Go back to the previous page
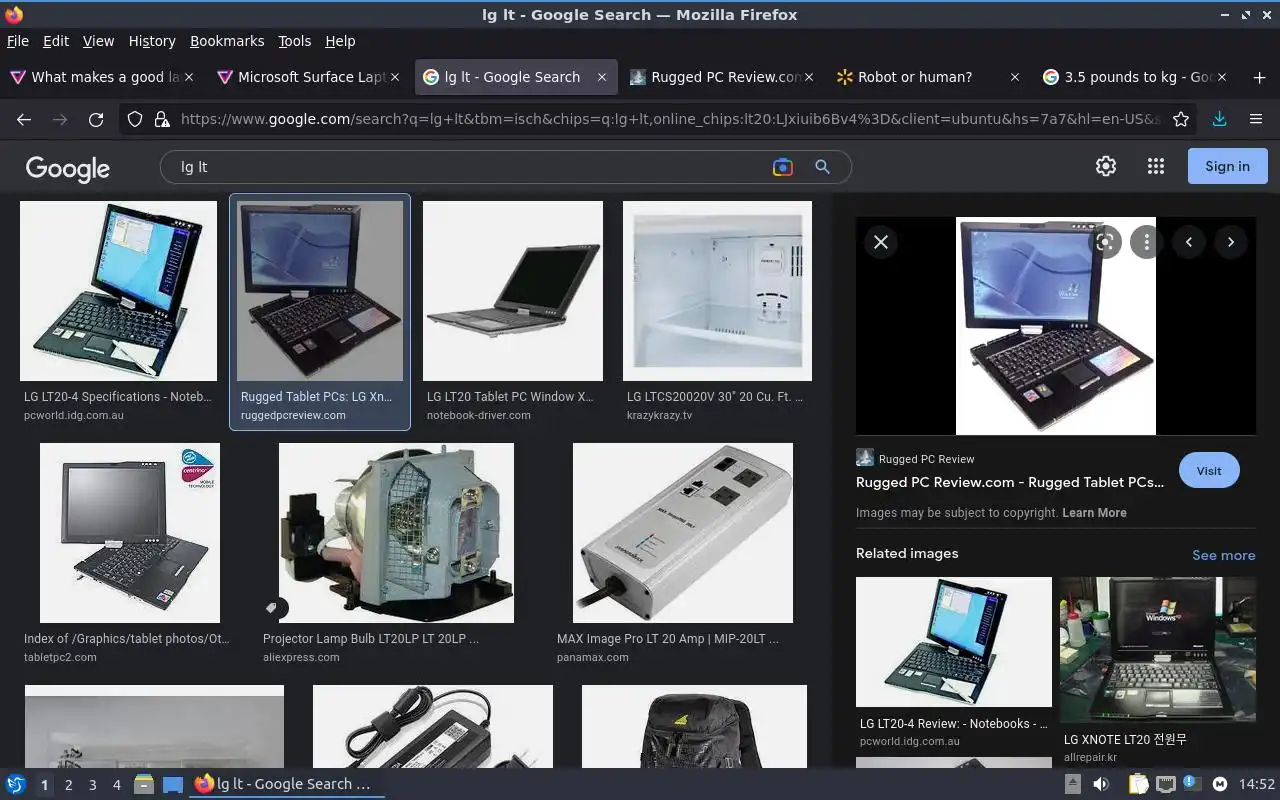This screenshot has width=1280, height=800. (x=24, y=119)
